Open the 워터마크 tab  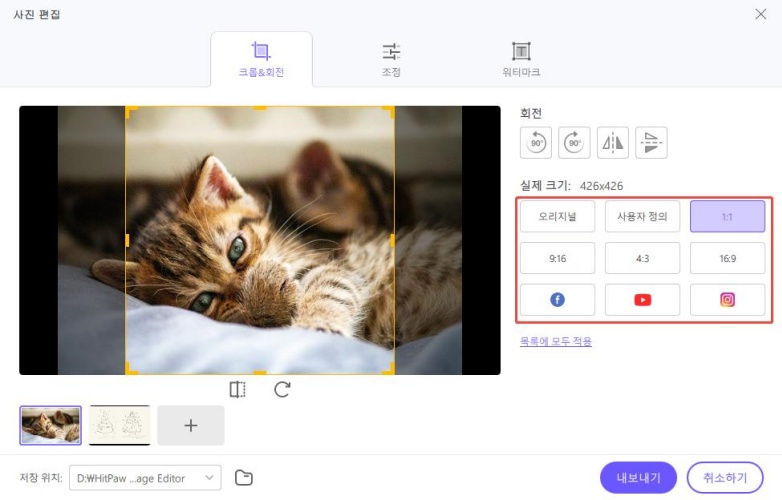521,59
